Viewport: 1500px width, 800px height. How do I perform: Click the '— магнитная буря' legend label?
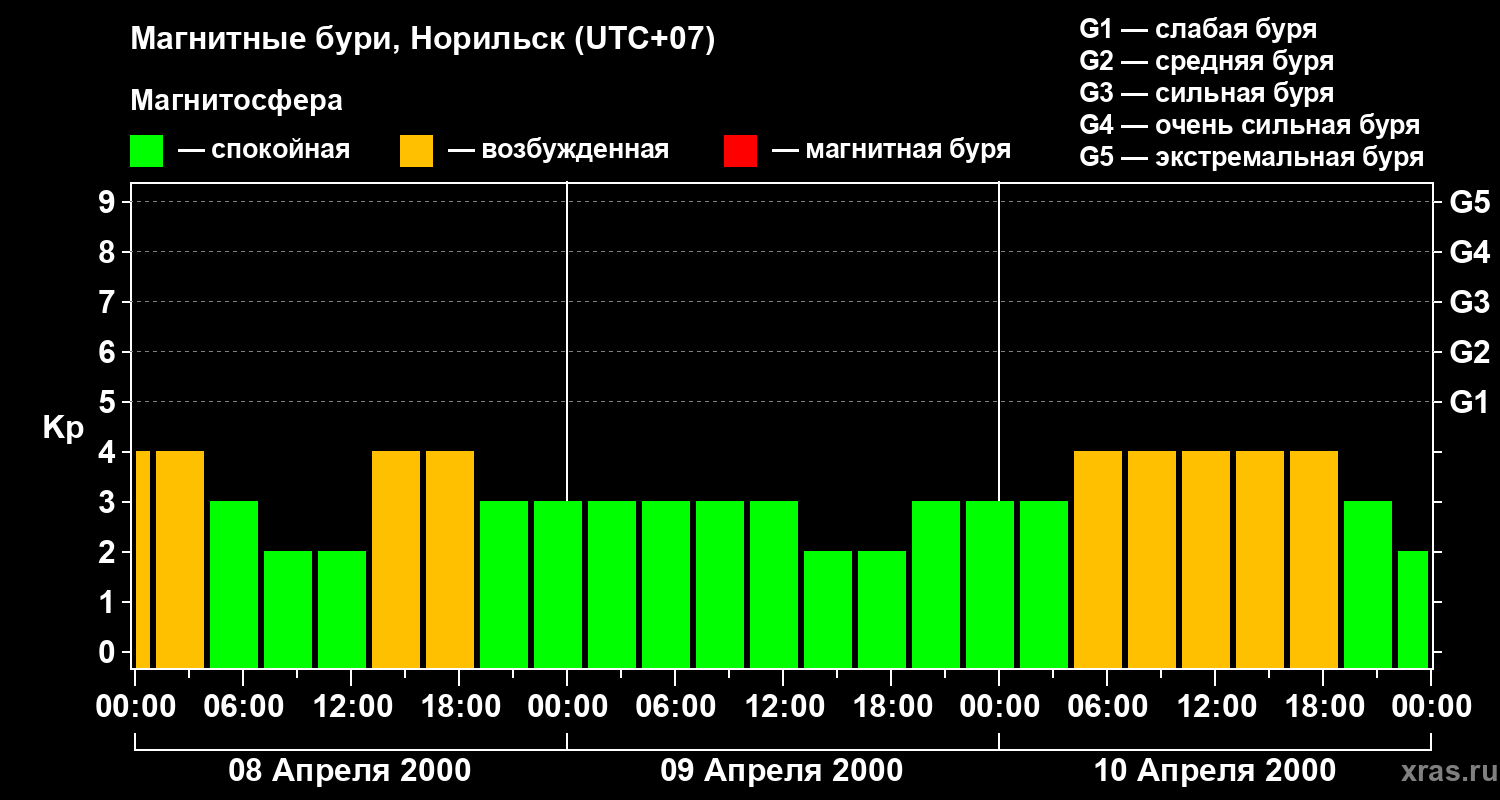point(891,150)
